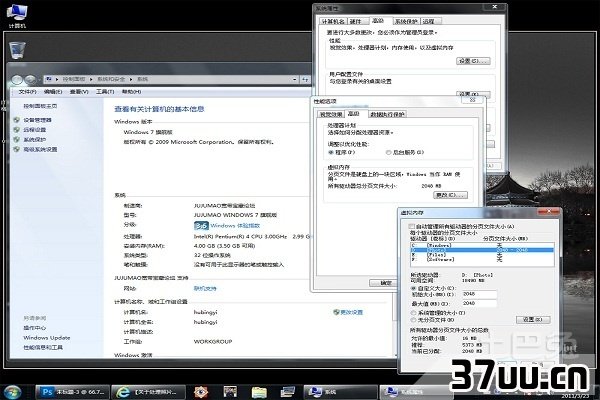Click the 更改设置 link
Image resolution: width=600 pixels, height=400 pixels.
point(351,312)
